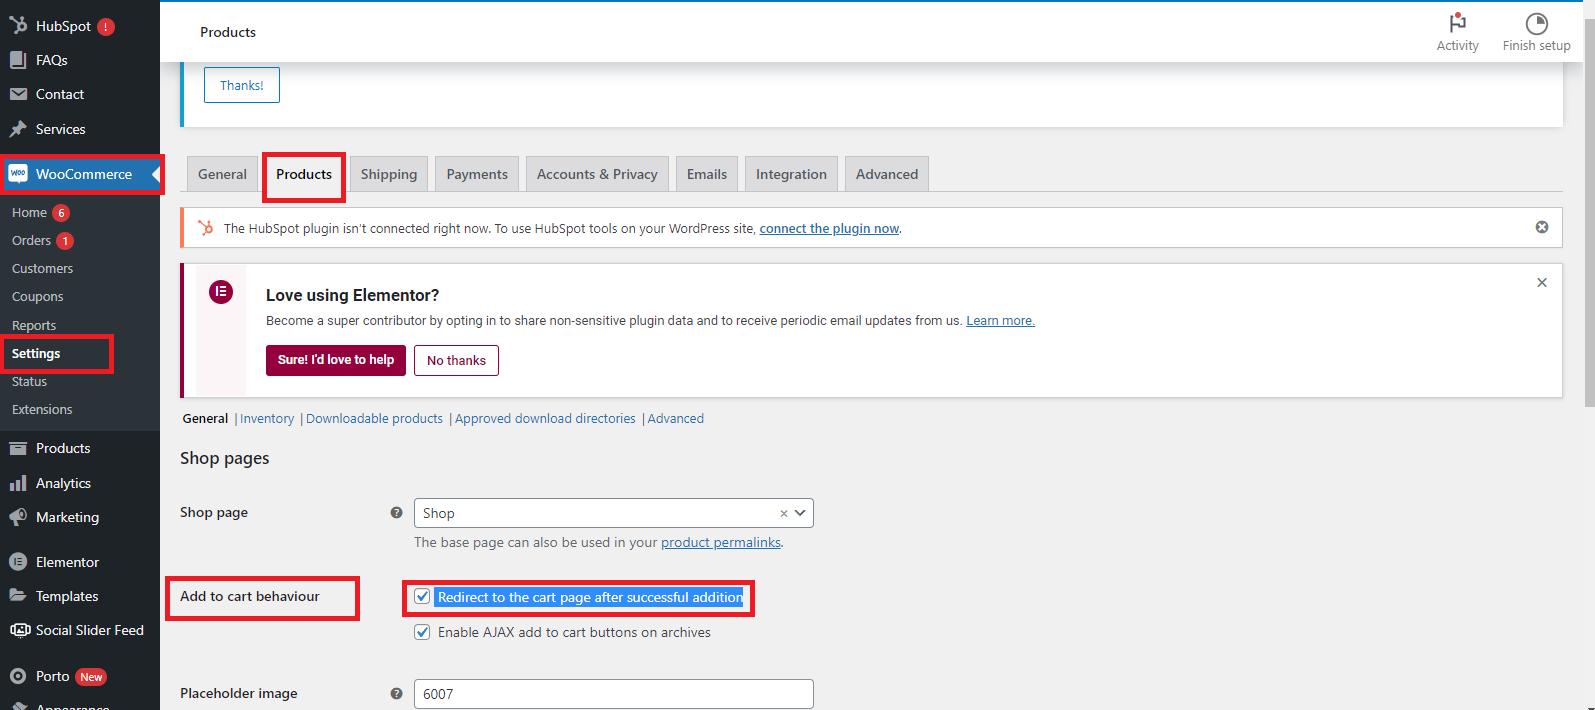Click the Porto circle icon in sidebar
The height and width of the screenshot is (710, 1595).
point(18,676)
